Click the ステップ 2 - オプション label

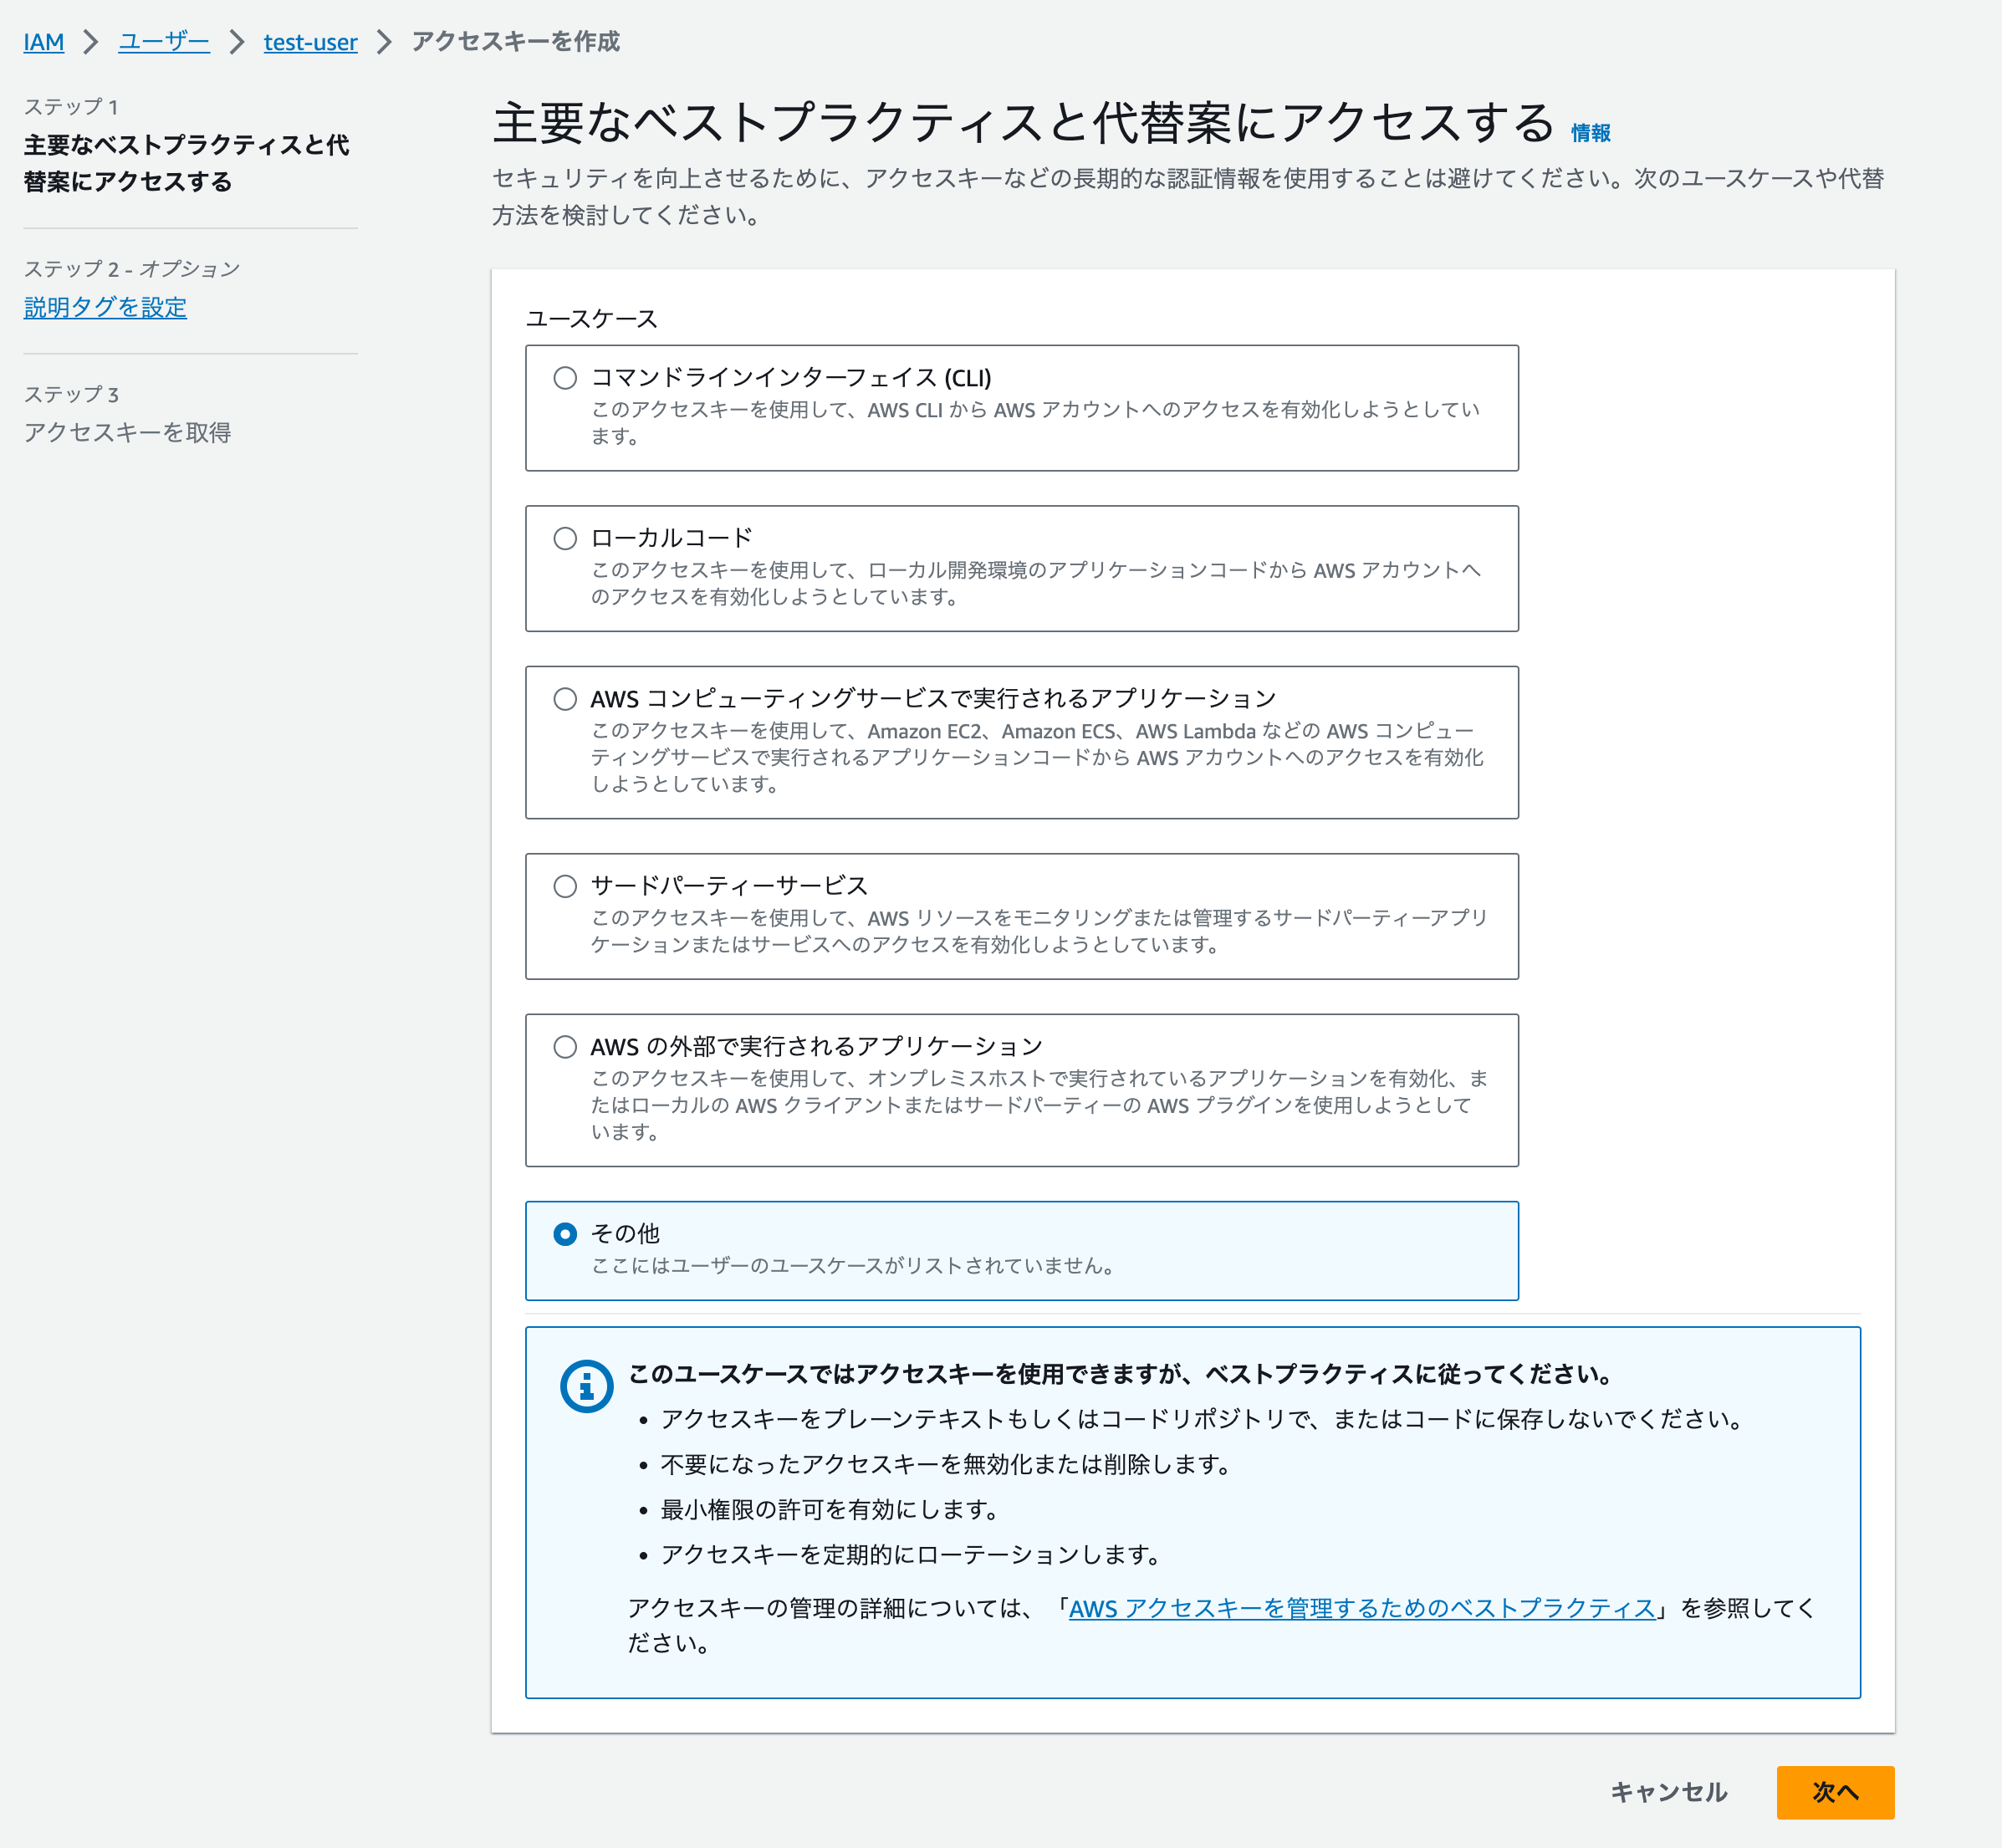pyautogui.click(x=132, y=268)
